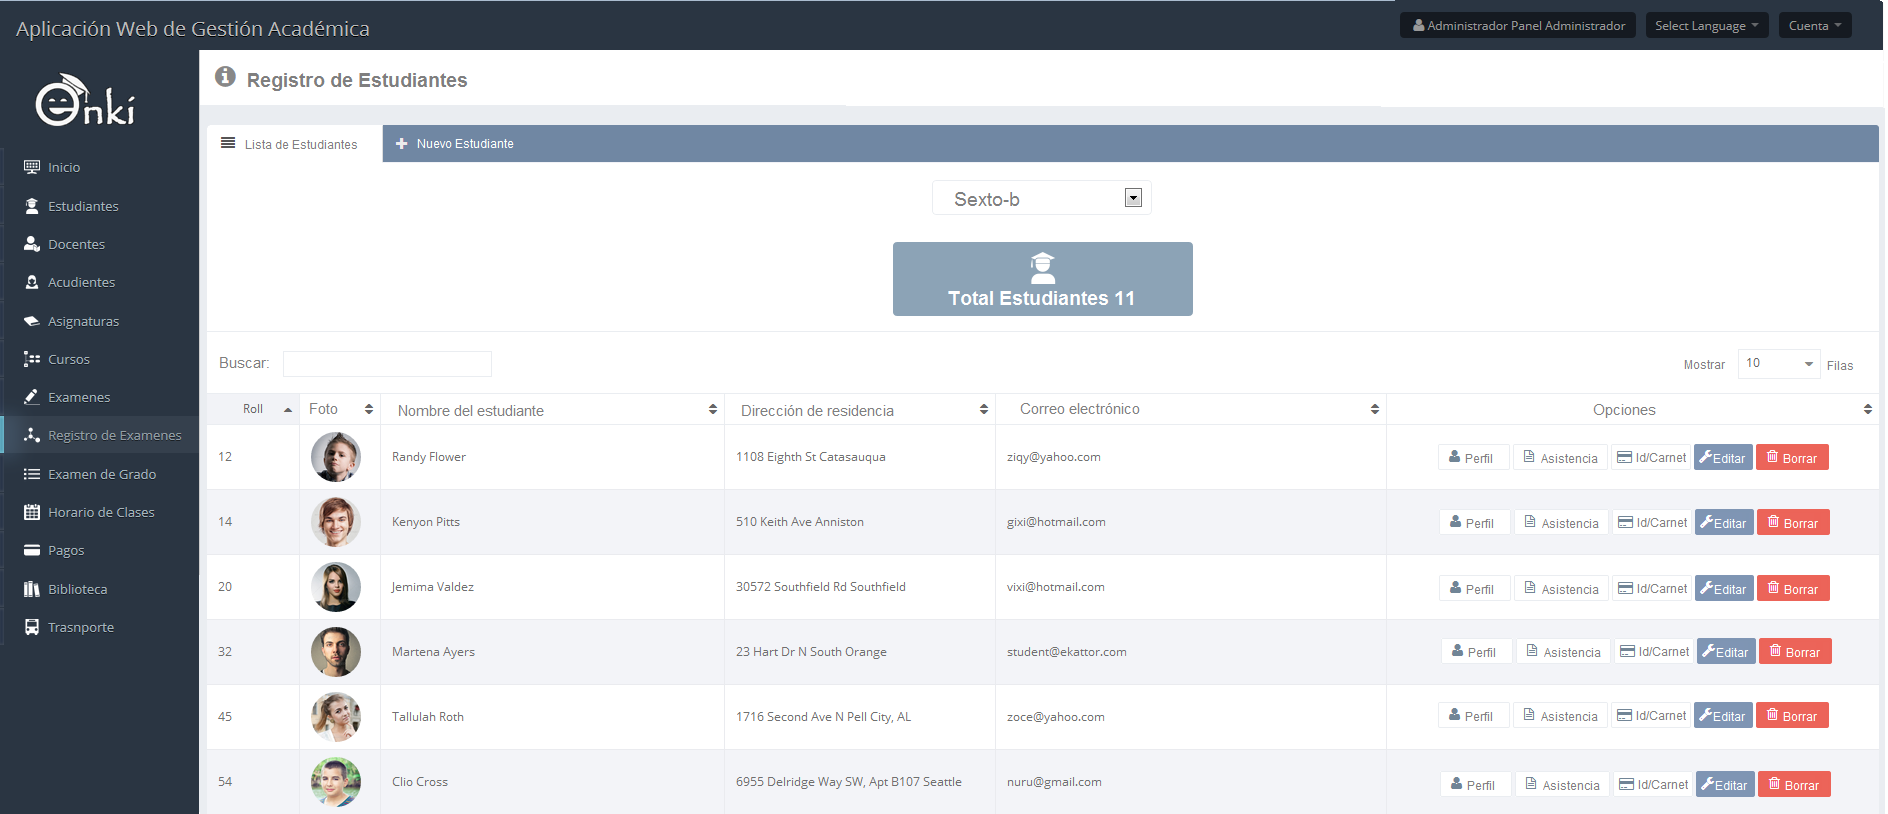This screenshot has width=1888, height=814.
Task: Go to Horario de Clases in sidebar
Action: 100,512
